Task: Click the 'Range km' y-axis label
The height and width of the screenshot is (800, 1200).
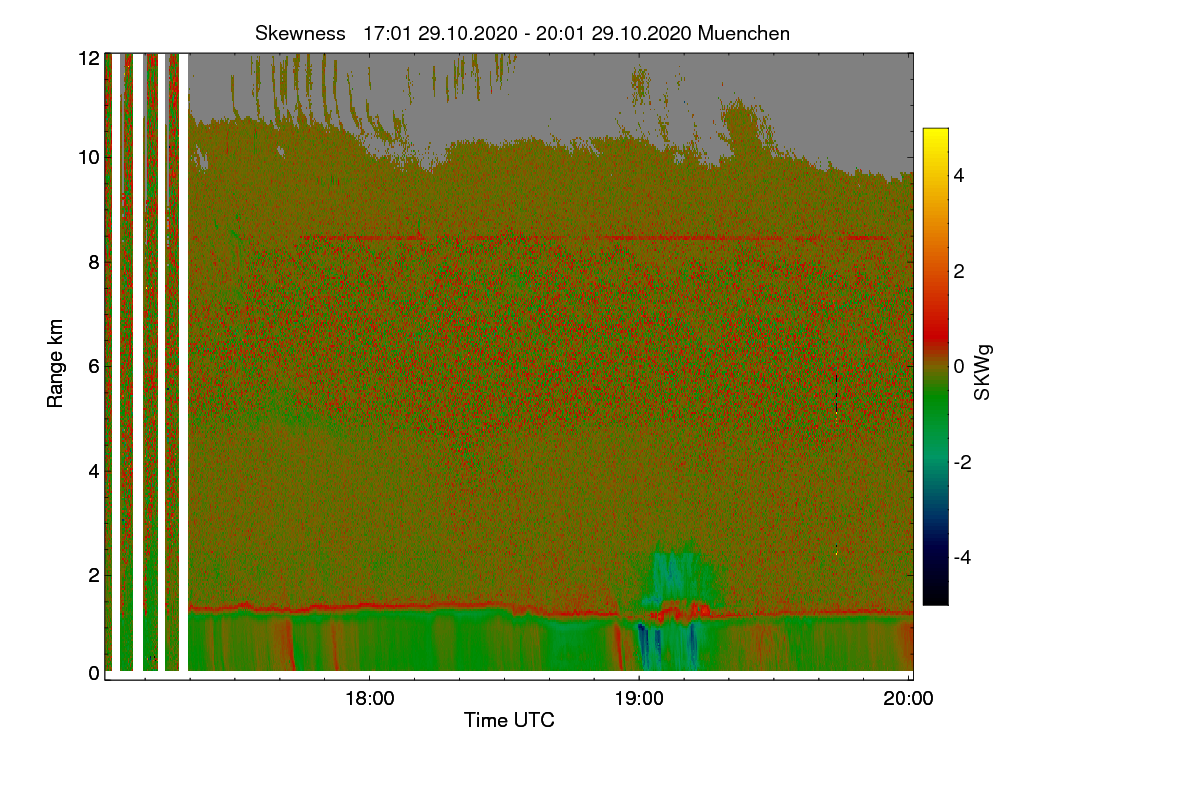Action: [56, 365]
